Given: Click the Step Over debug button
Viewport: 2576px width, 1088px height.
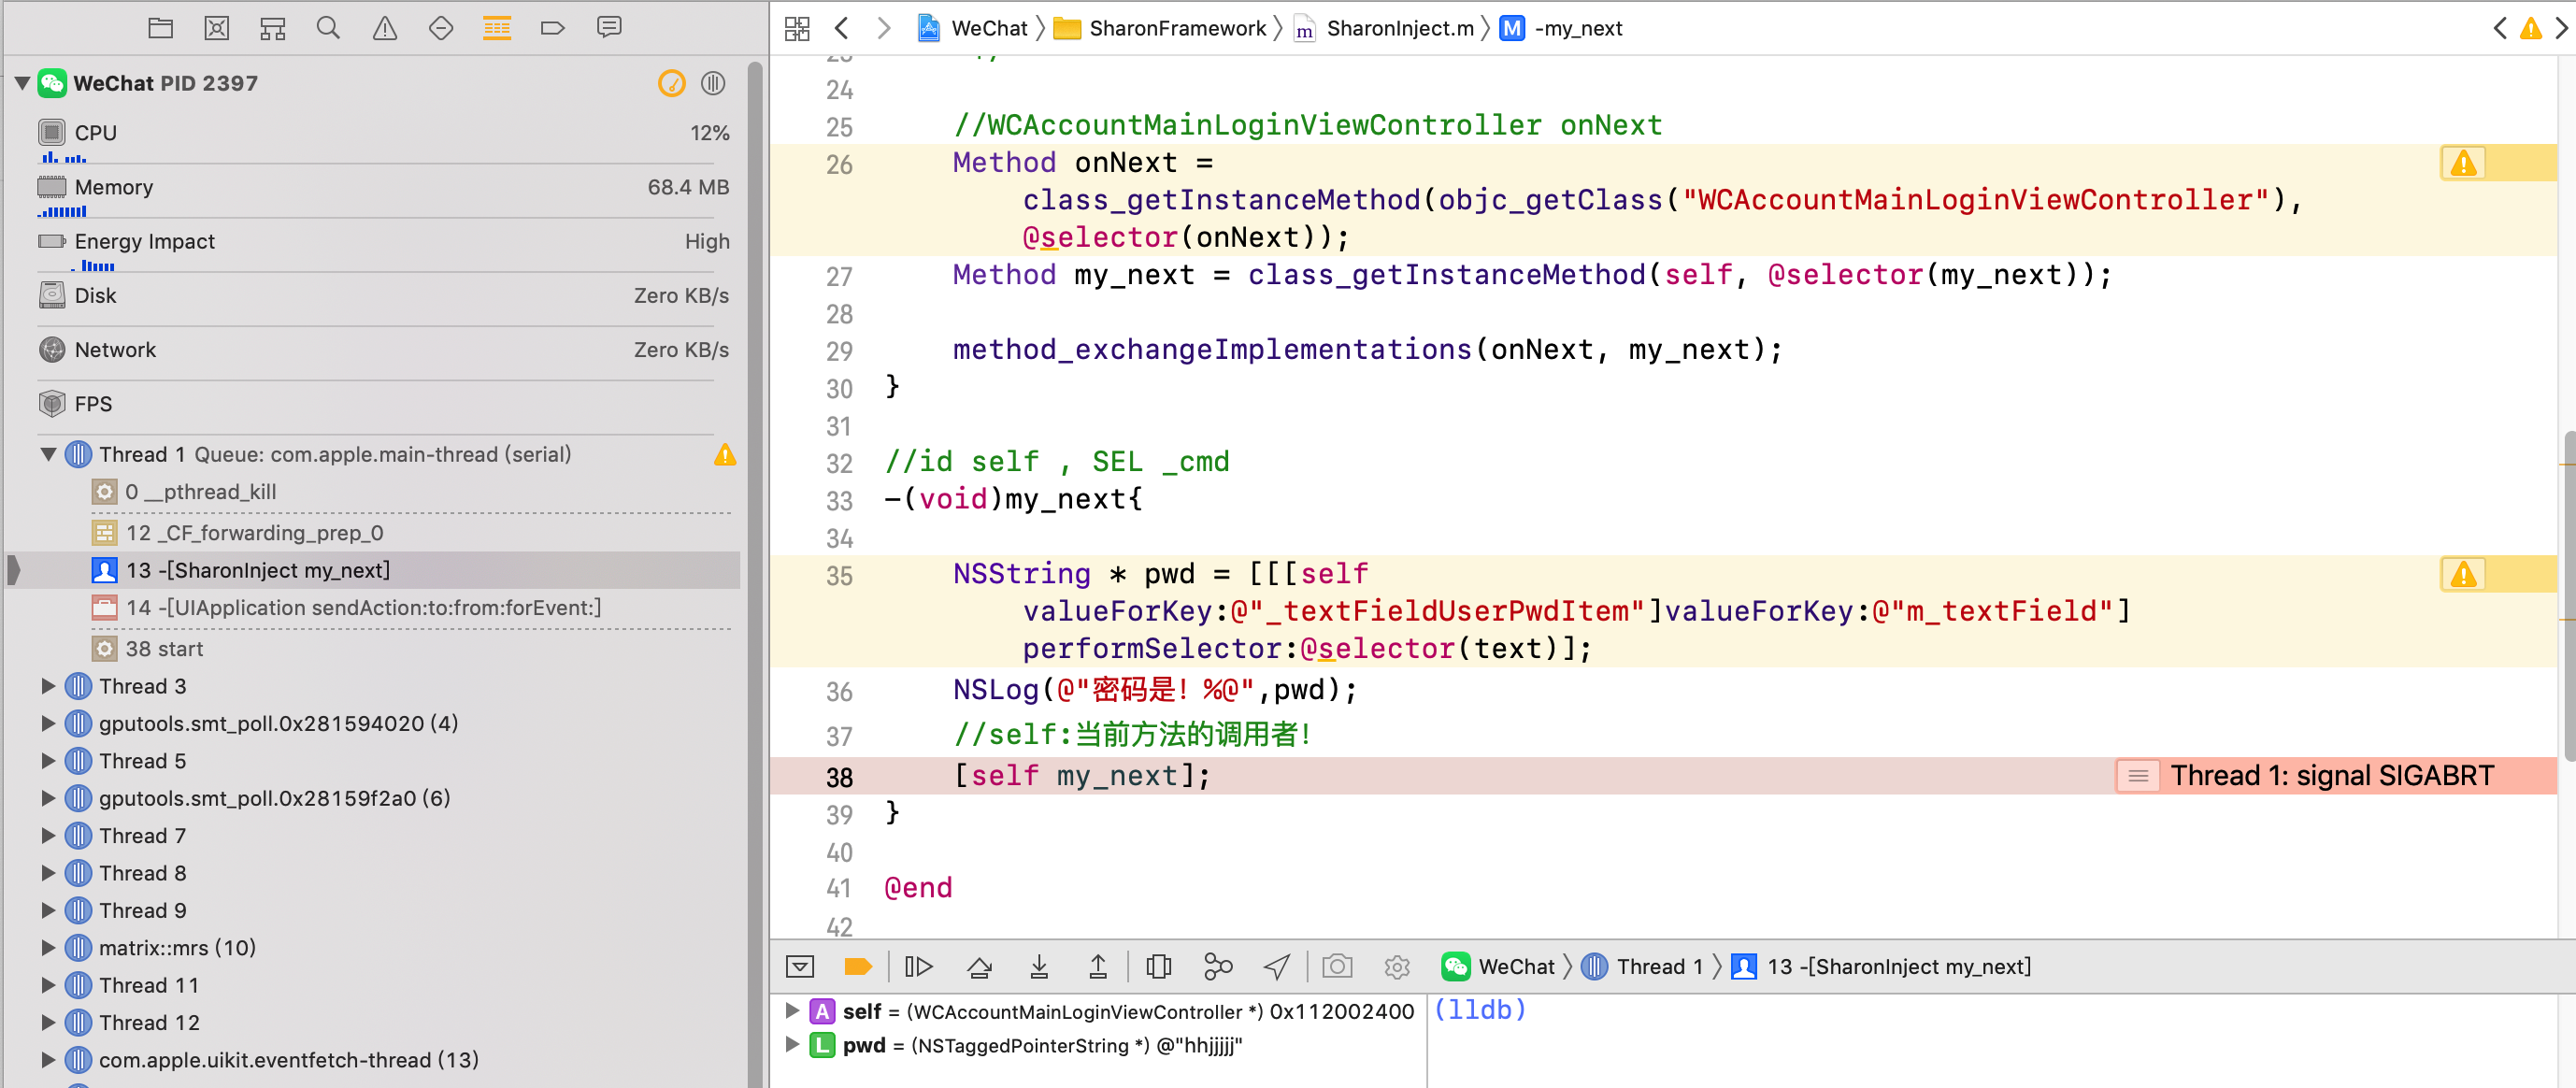Looking at the screenshot, I should click(979, 966).
